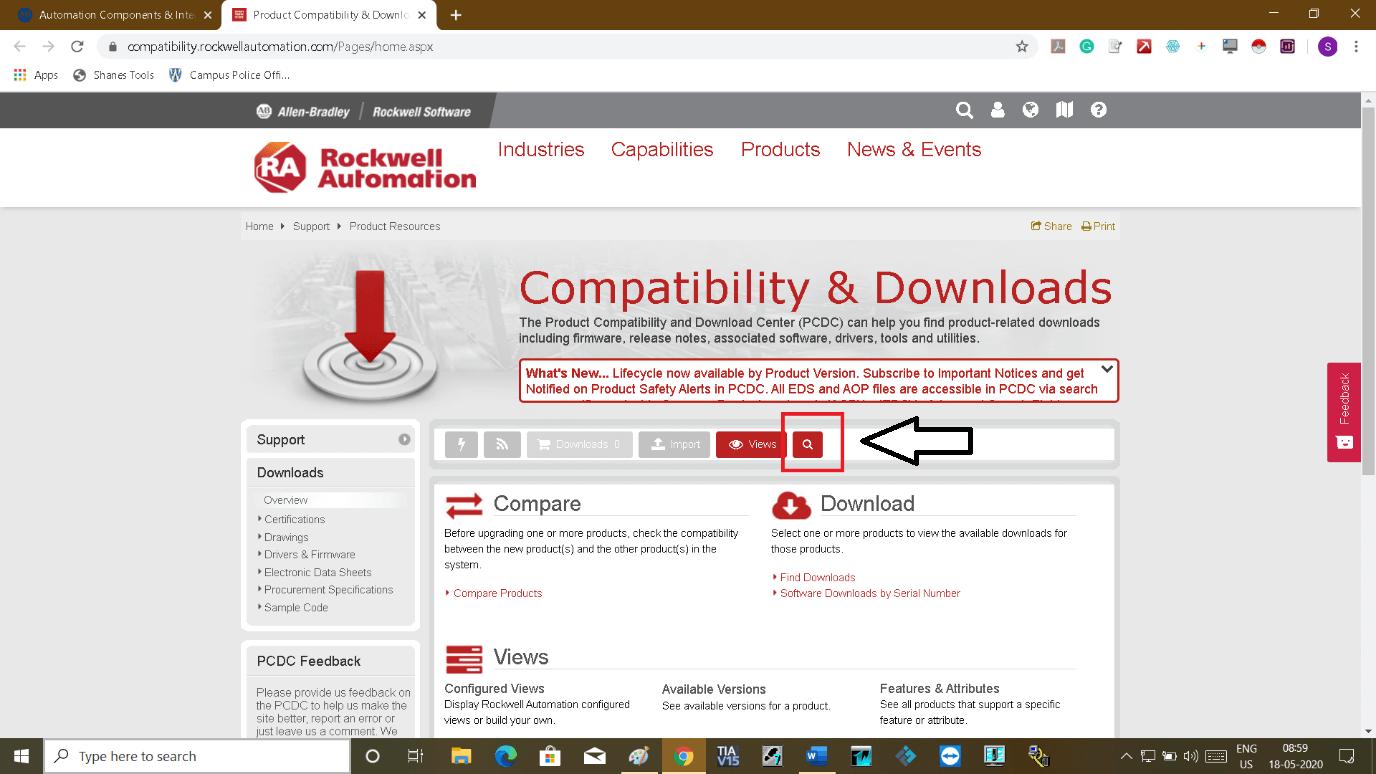The width and height of the screenshot is (1376, 774).
Task: Open the News & Events menu
Action: click(914, 149)
